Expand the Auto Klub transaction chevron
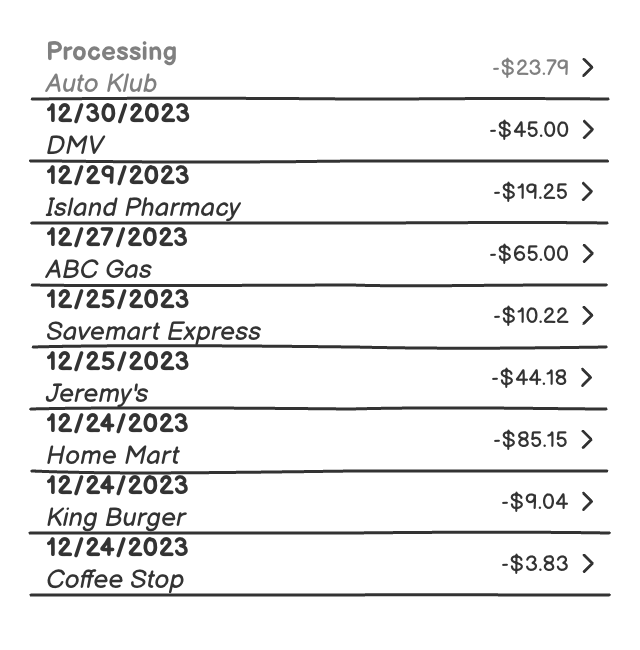The width and height of the screenshot is (640, 650). 588,67
